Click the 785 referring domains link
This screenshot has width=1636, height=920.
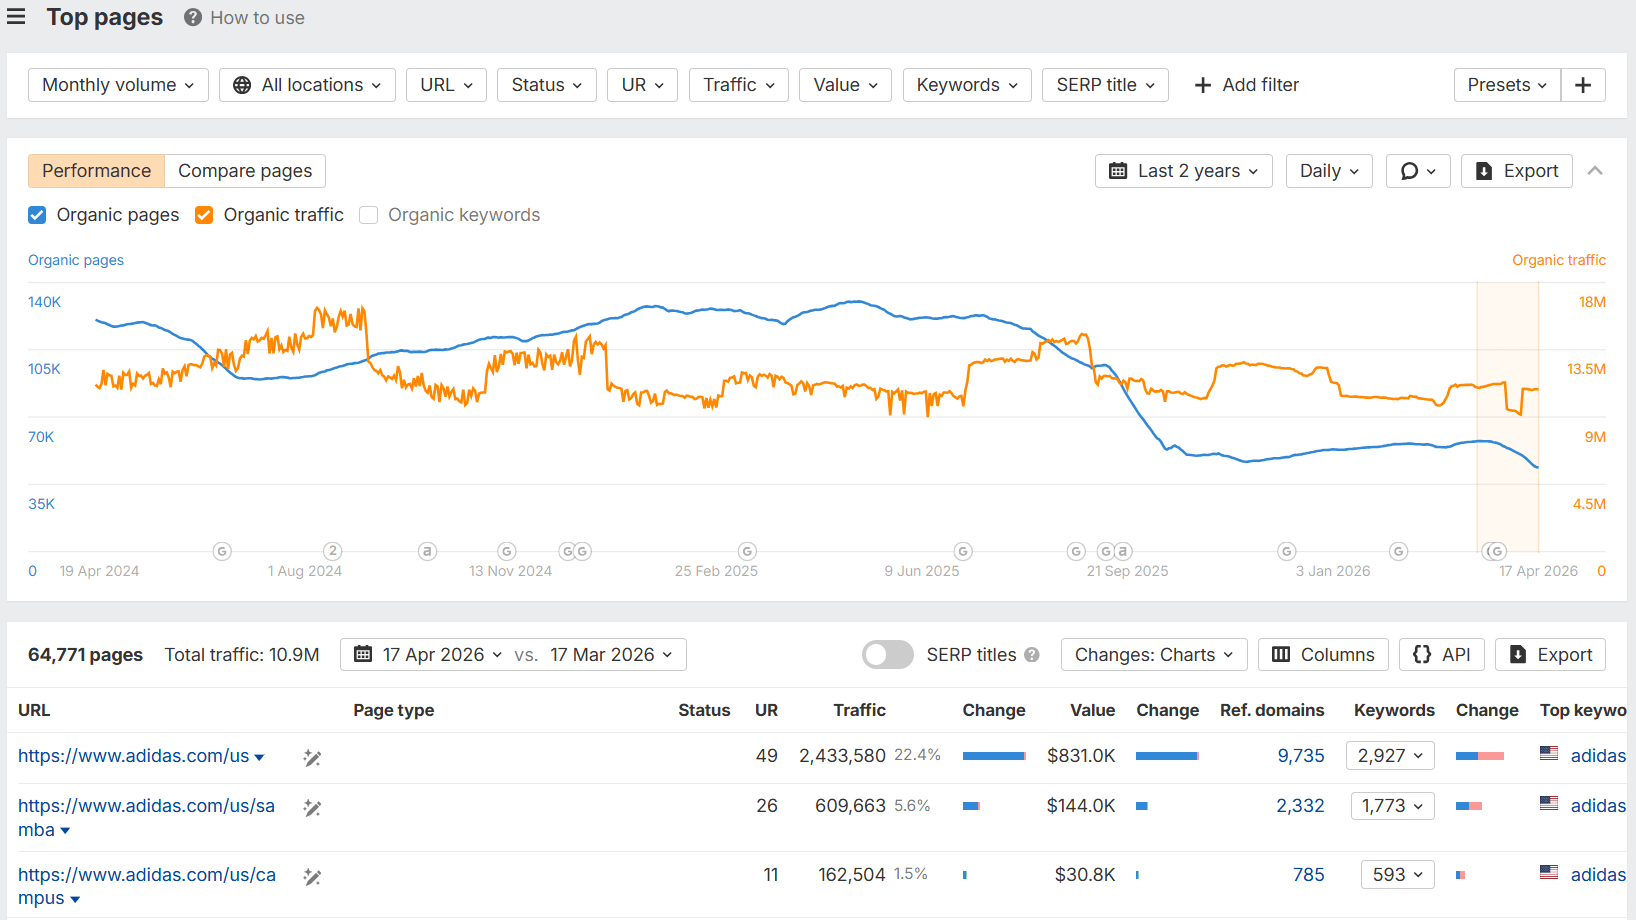[1308, 875]
